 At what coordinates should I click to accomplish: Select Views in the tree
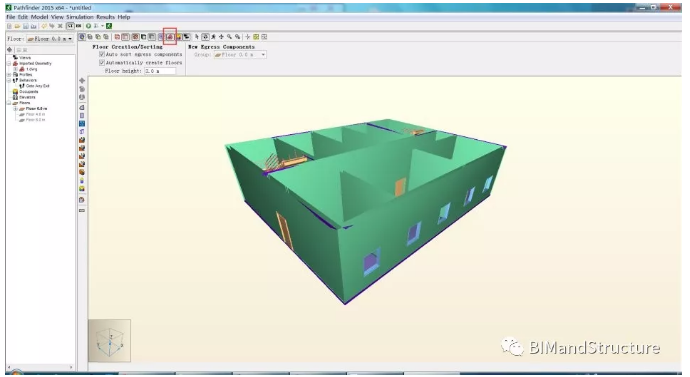[25, 58]
